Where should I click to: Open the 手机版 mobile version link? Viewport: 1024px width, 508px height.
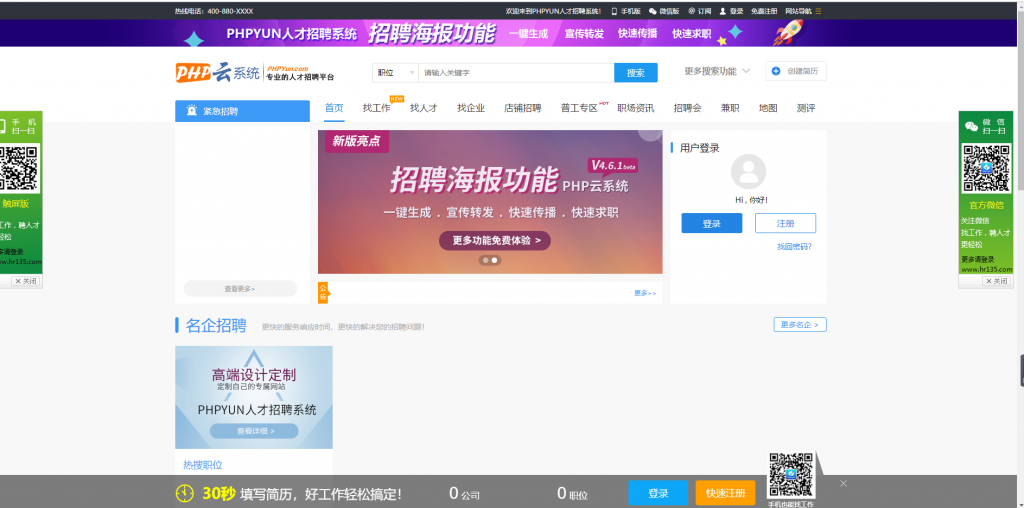[x=626, y=11]
